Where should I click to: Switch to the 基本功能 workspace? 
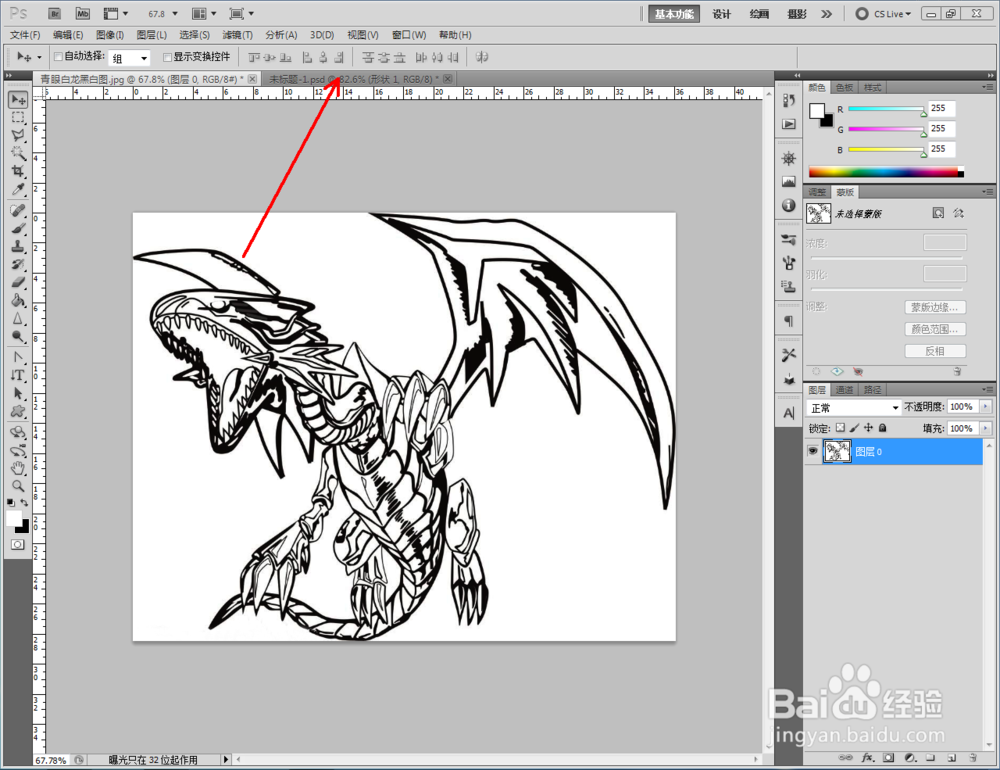tap(674, 14)
